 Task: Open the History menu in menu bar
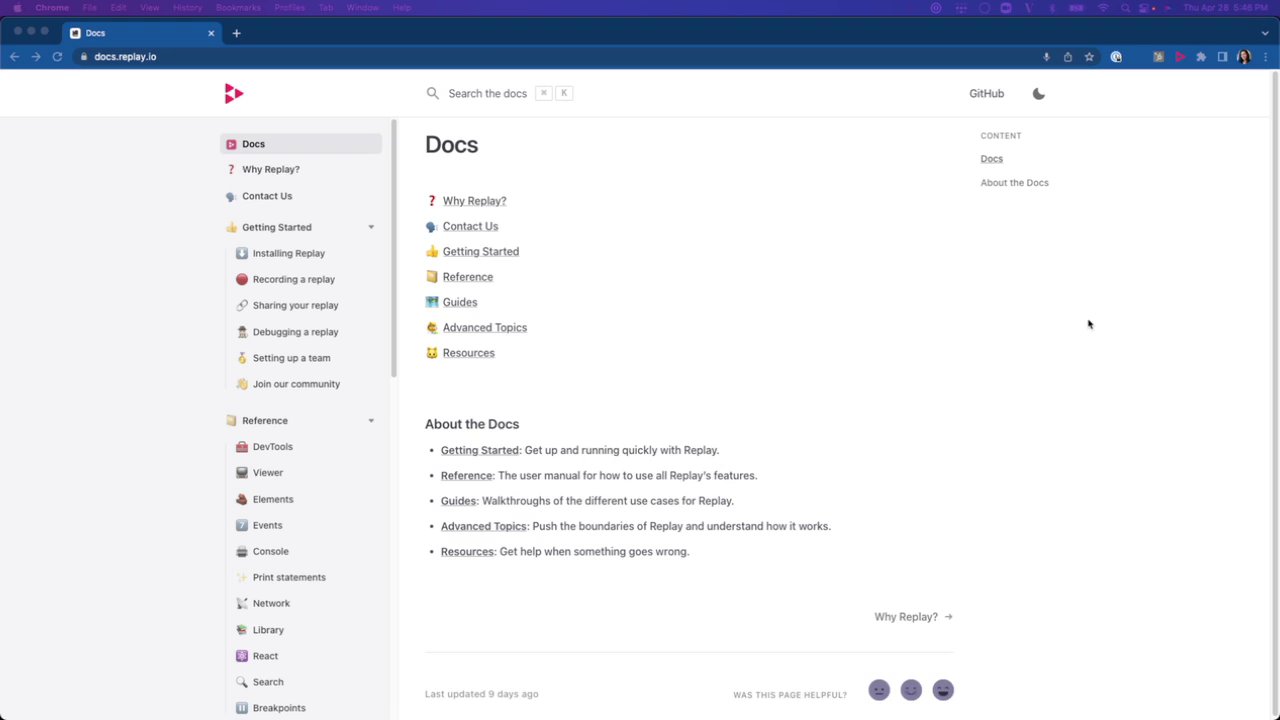pos(187,8)
